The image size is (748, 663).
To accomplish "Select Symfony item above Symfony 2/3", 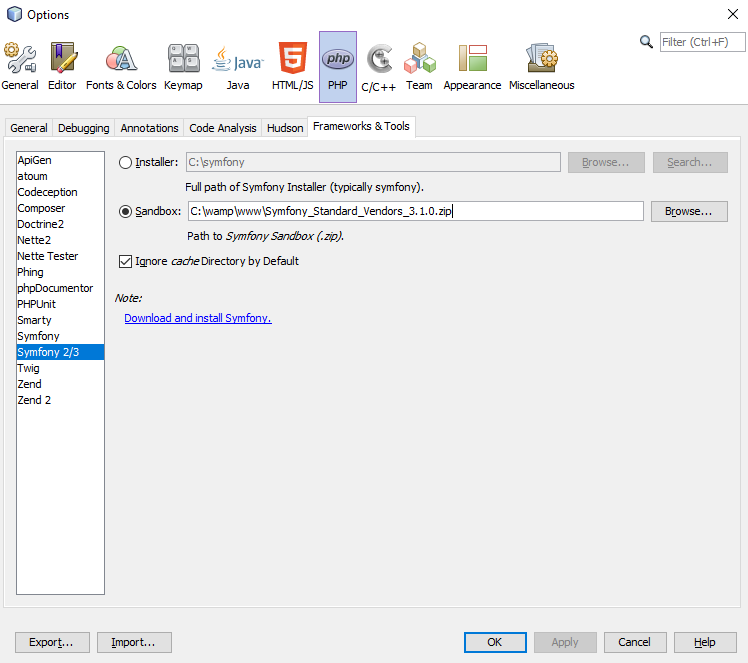I will click(x=60, y=336).
